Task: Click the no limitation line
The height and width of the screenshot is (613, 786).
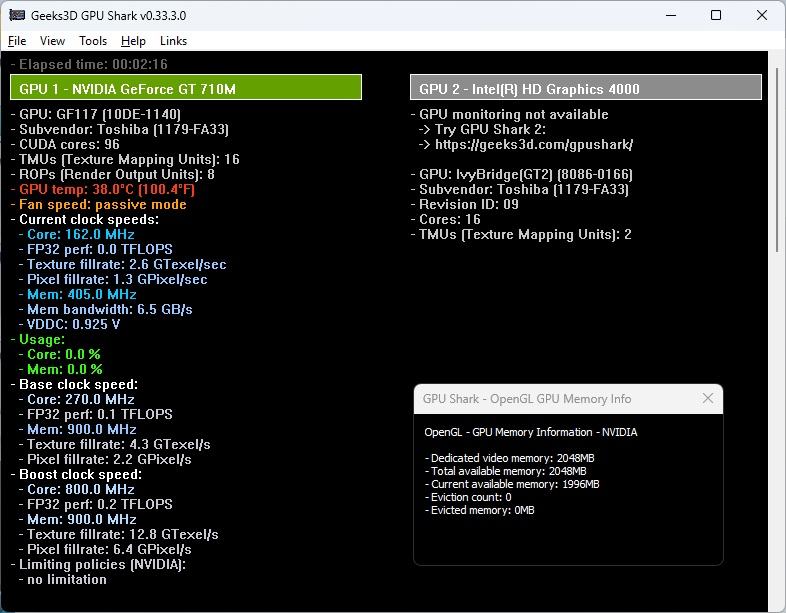Action: tap(63, 580)
